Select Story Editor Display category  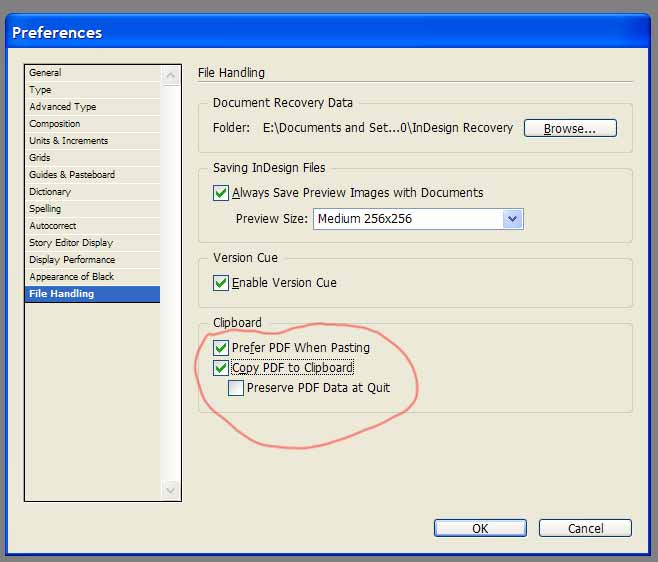coord(92,243)
